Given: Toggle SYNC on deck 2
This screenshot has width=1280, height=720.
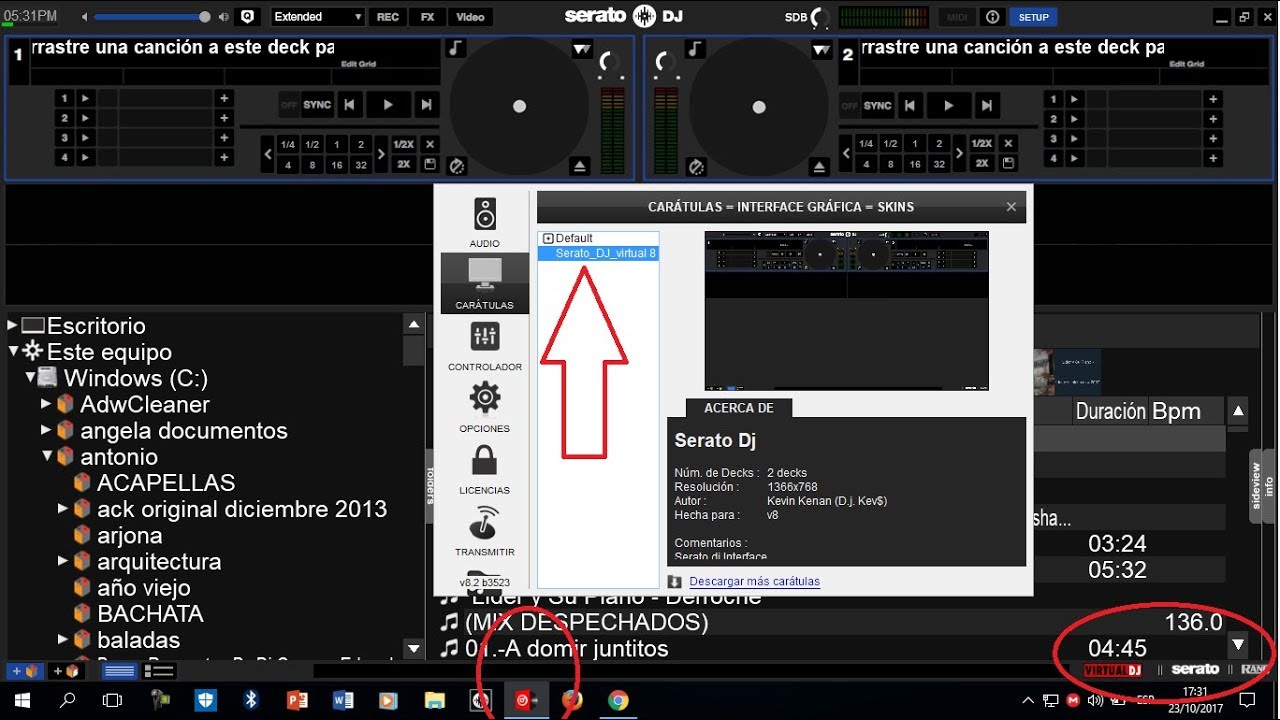Looking at the screenshot, I should pos(877,105).
